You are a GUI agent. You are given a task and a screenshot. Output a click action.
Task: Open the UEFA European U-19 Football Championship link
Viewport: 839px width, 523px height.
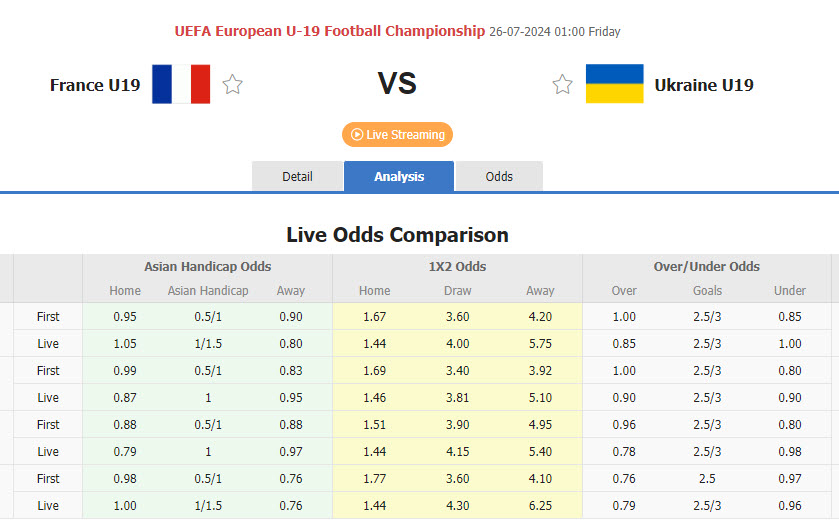coord(329,31)
